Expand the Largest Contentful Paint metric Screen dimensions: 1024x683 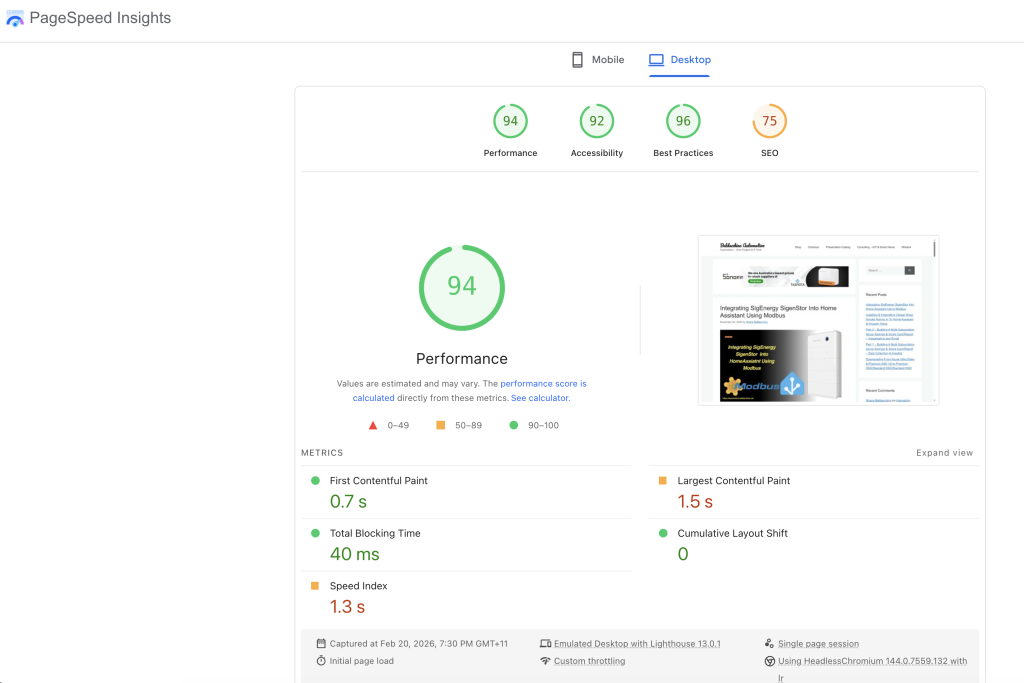click(x=733, y=481)
